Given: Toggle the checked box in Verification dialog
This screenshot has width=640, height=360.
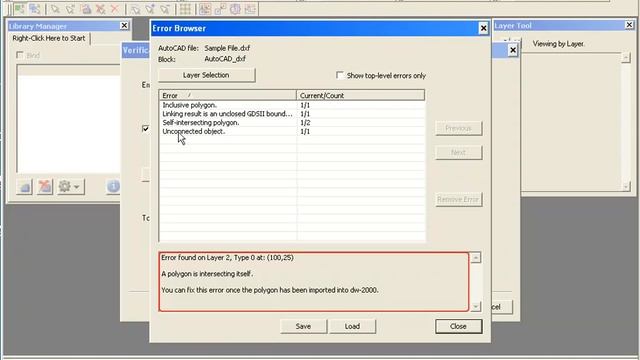Looking at the screenshot, I should [x=146, y=129].
